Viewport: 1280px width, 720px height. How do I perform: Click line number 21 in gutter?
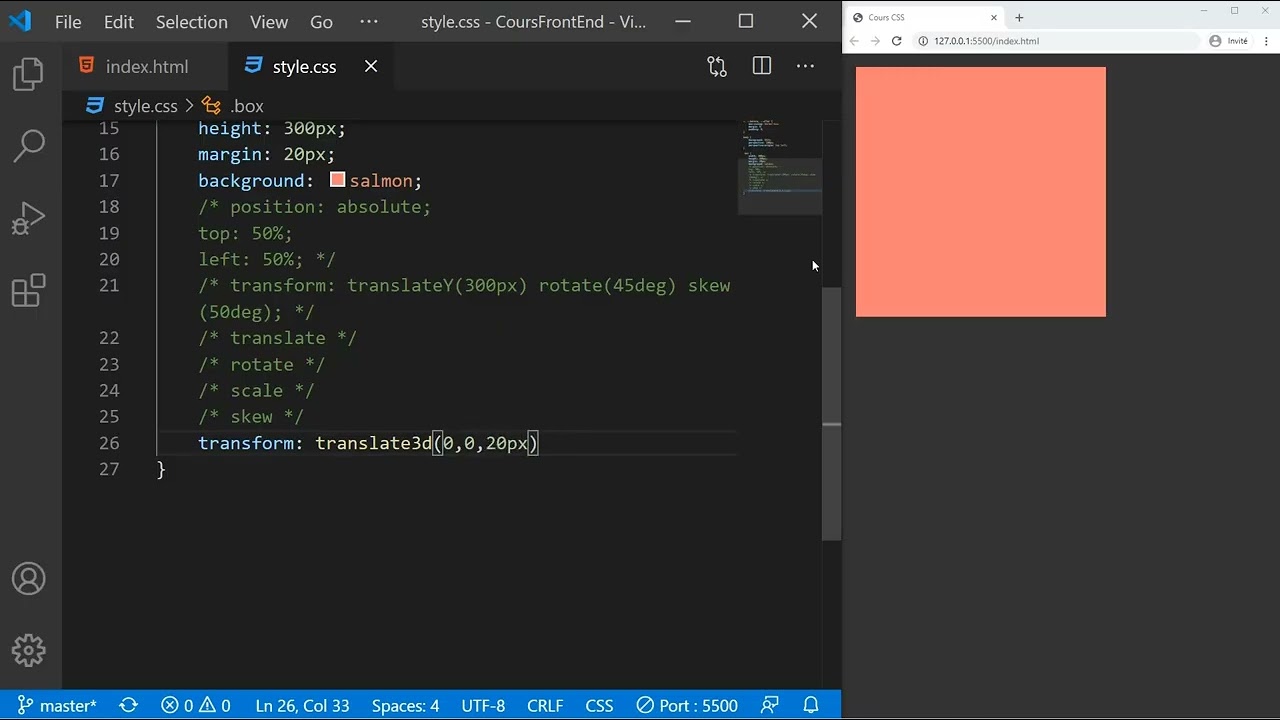click(109, 285)
